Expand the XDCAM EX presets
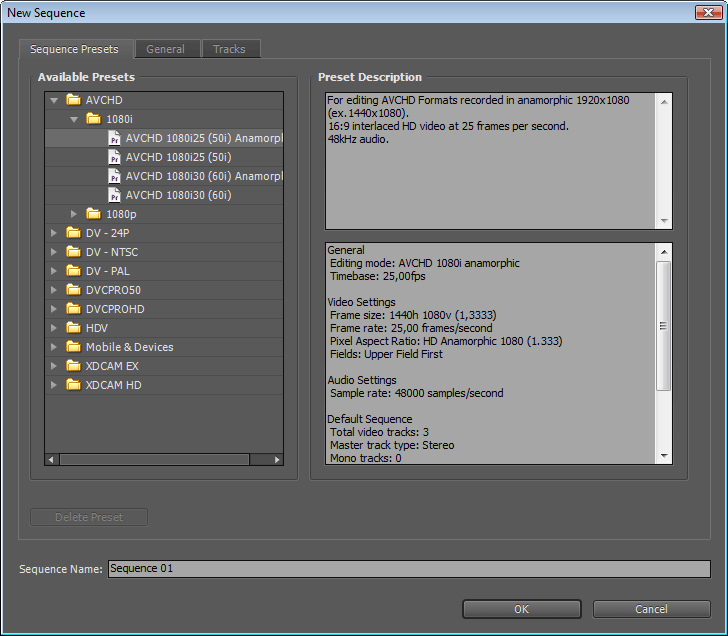 point(53,366)
